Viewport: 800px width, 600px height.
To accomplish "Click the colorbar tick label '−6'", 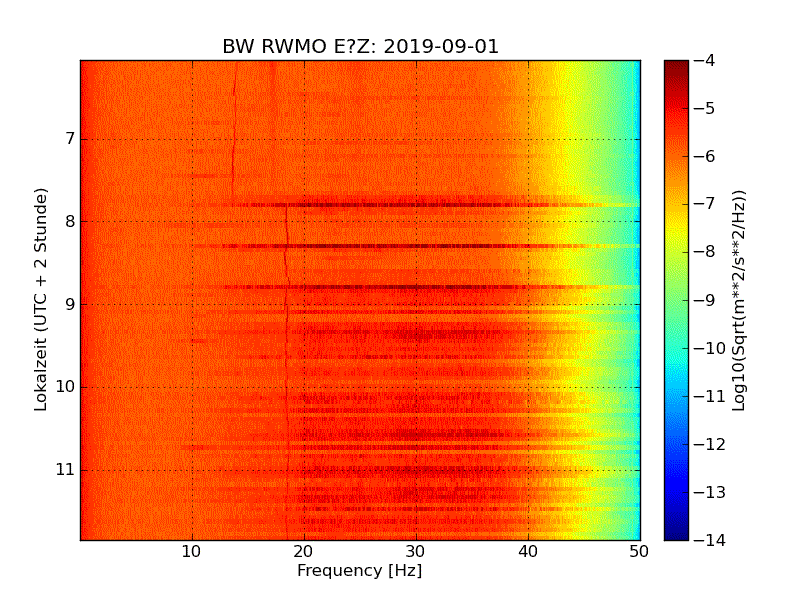I will pyautogui.click(x=705, y=157).
